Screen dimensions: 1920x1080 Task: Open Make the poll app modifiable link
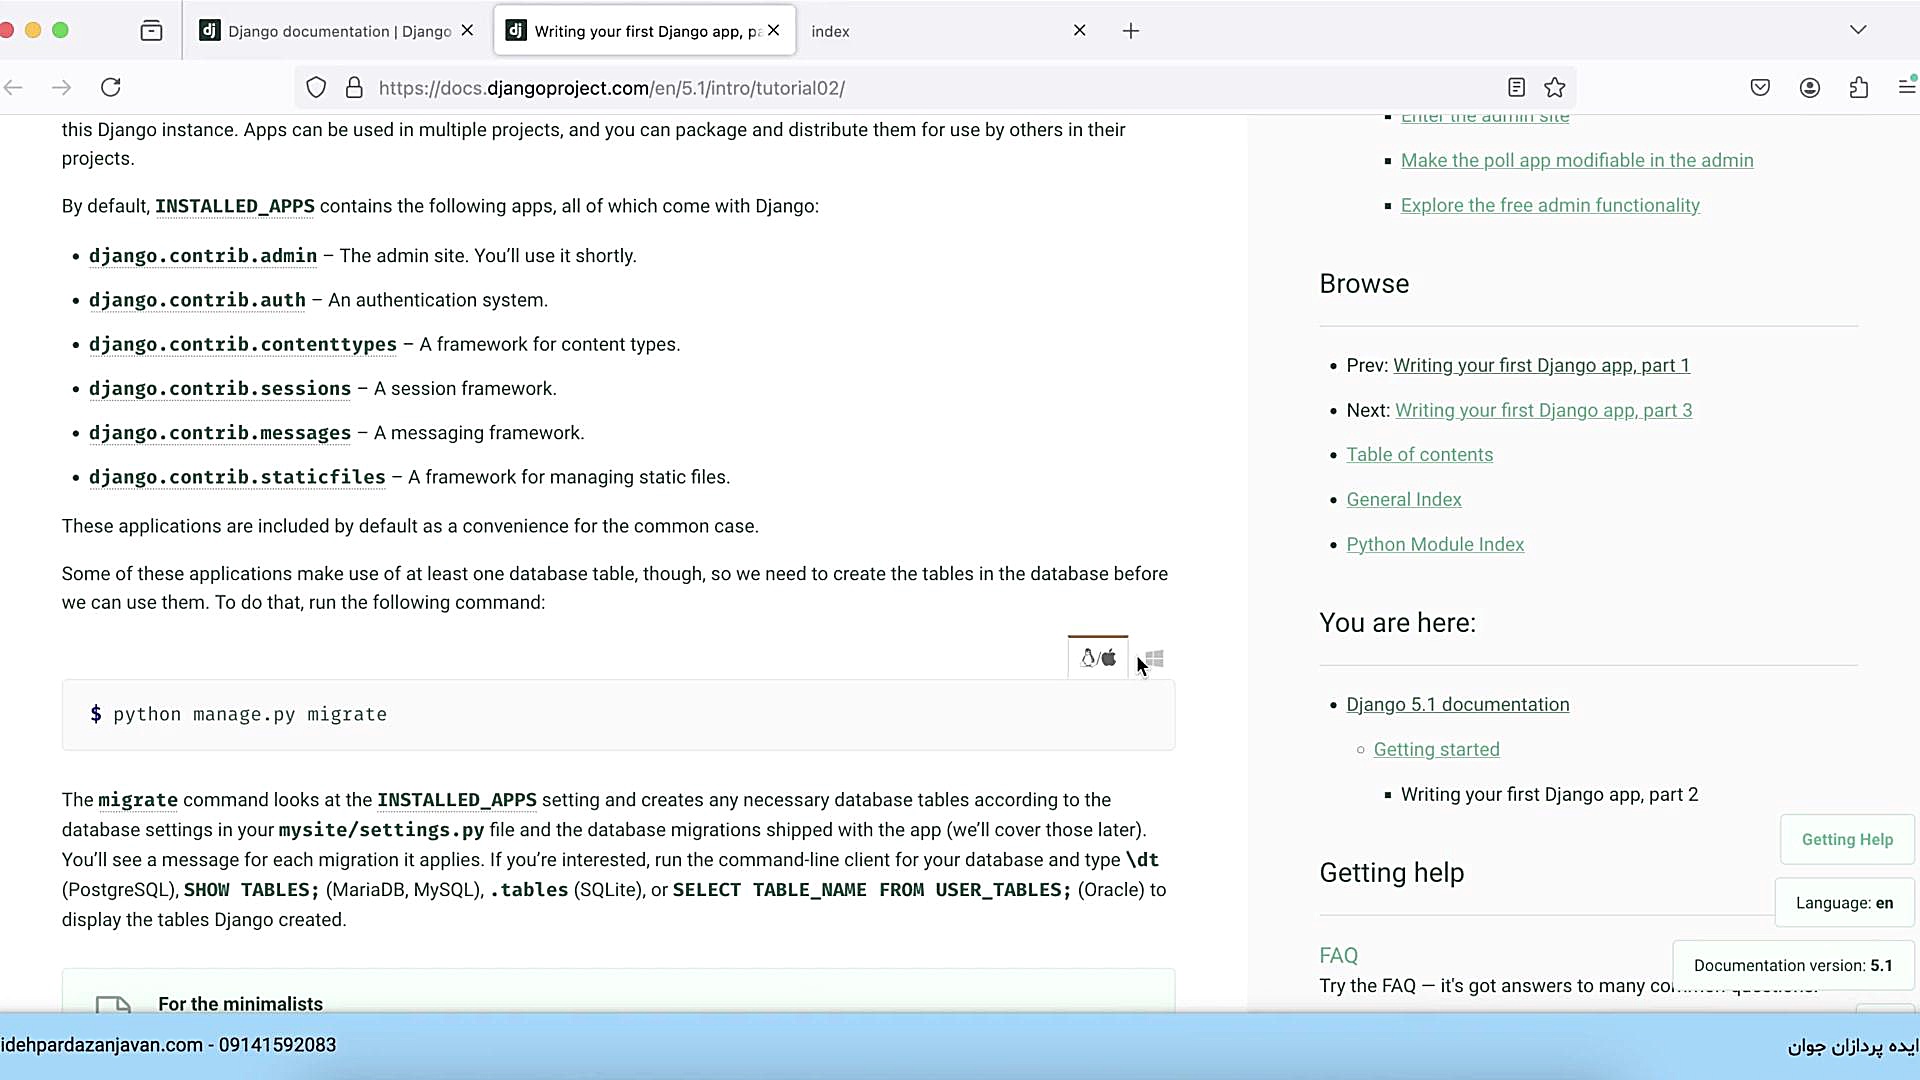tap(1577, 160)
